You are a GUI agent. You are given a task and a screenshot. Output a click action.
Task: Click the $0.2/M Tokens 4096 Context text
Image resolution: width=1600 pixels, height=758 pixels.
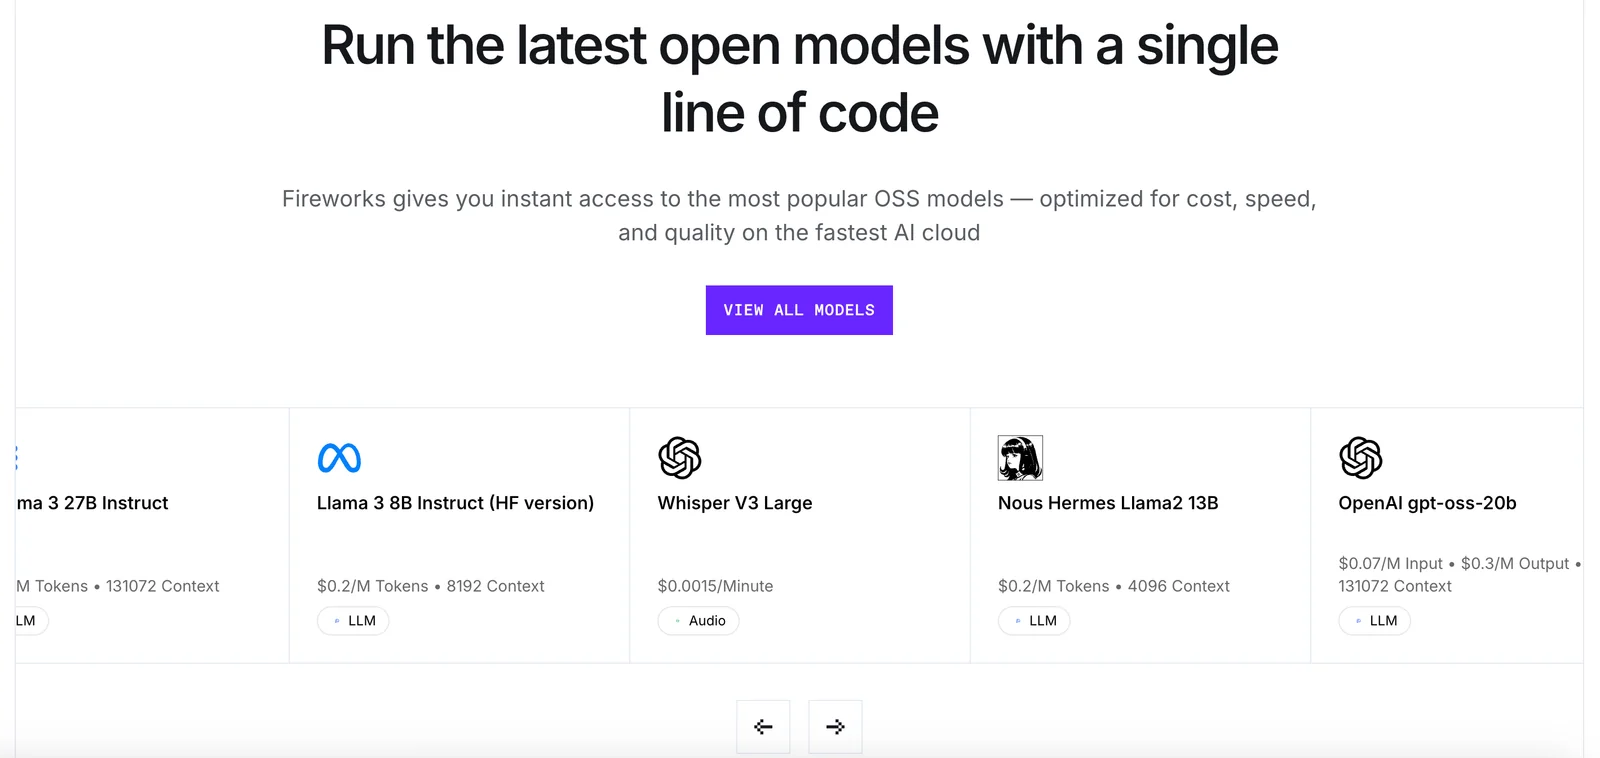(x=1113, y=586)
